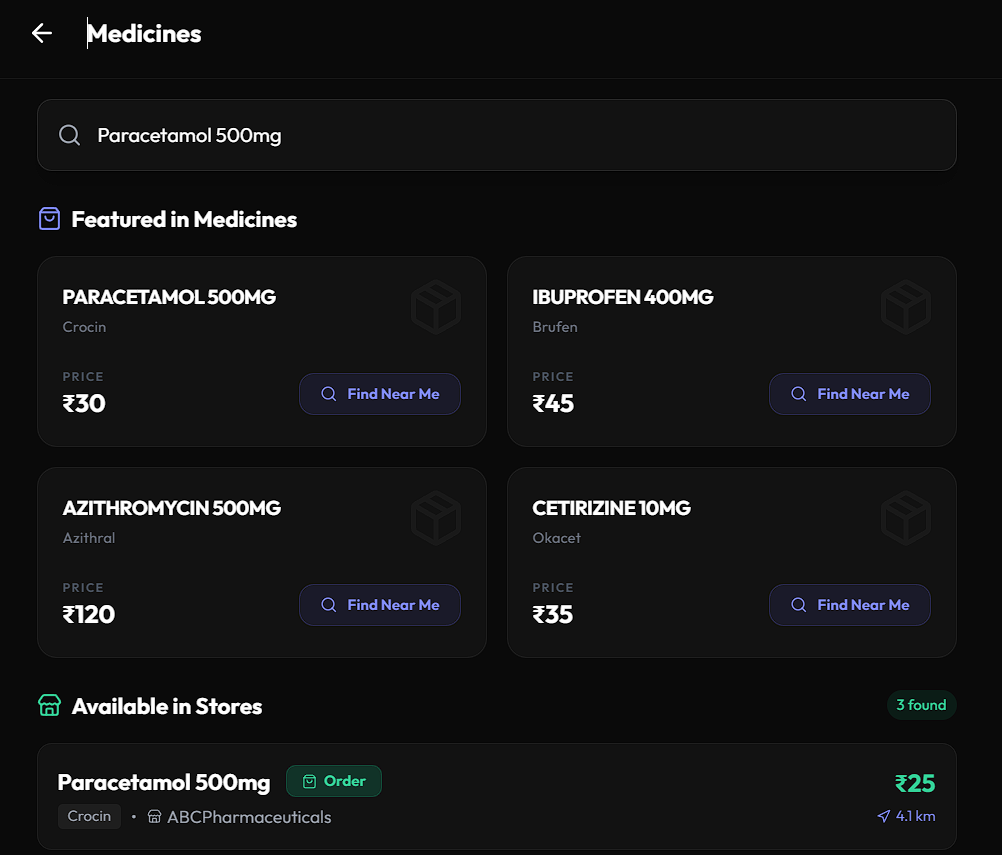Click Find Near Me for Azithromycin 500mg

coord(380,605)
